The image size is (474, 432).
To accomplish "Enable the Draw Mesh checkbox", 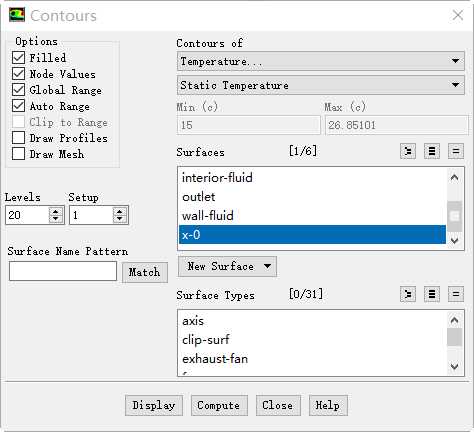I will [x=18, y=154].
